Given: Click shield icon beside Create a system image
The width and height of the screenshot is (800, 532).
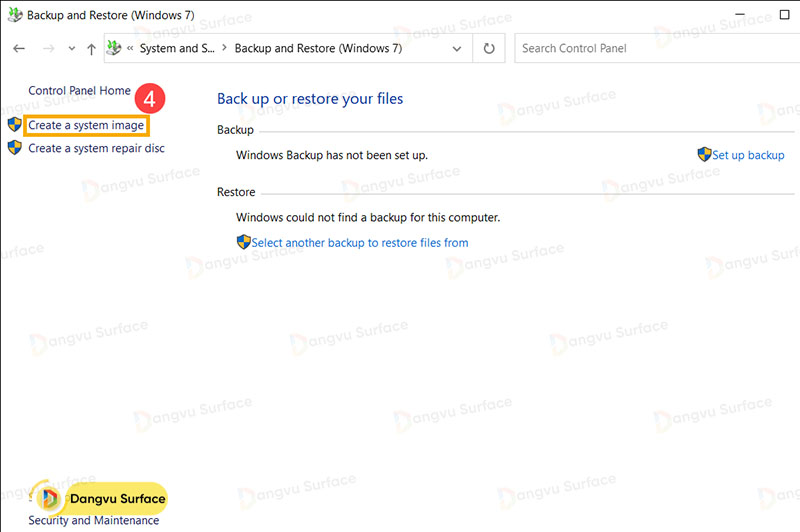Looking at the screenshot, I should pyautogui.click(x=15, y=124).
